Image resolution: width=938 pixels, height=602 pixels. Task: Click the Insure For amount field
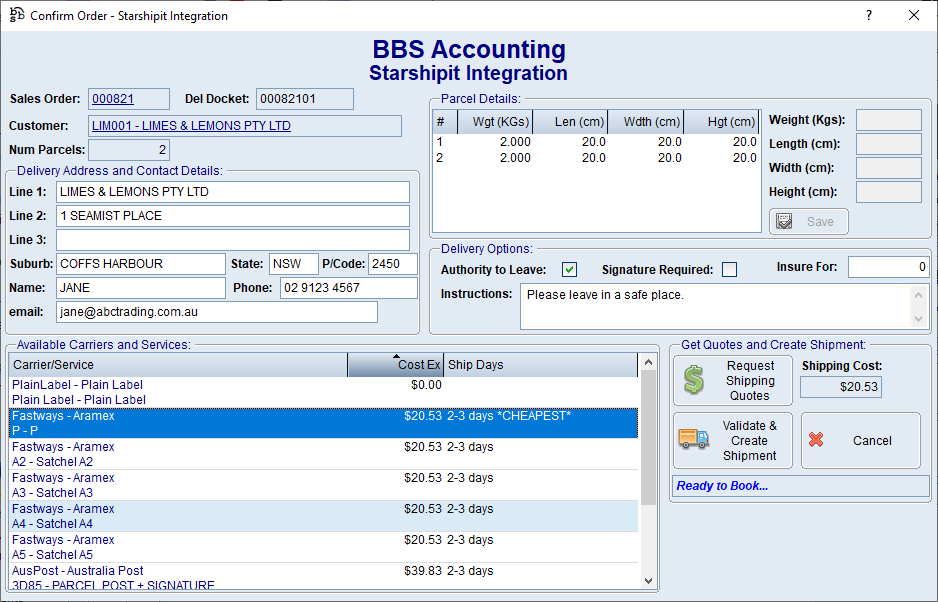click(x=888, y=267)
